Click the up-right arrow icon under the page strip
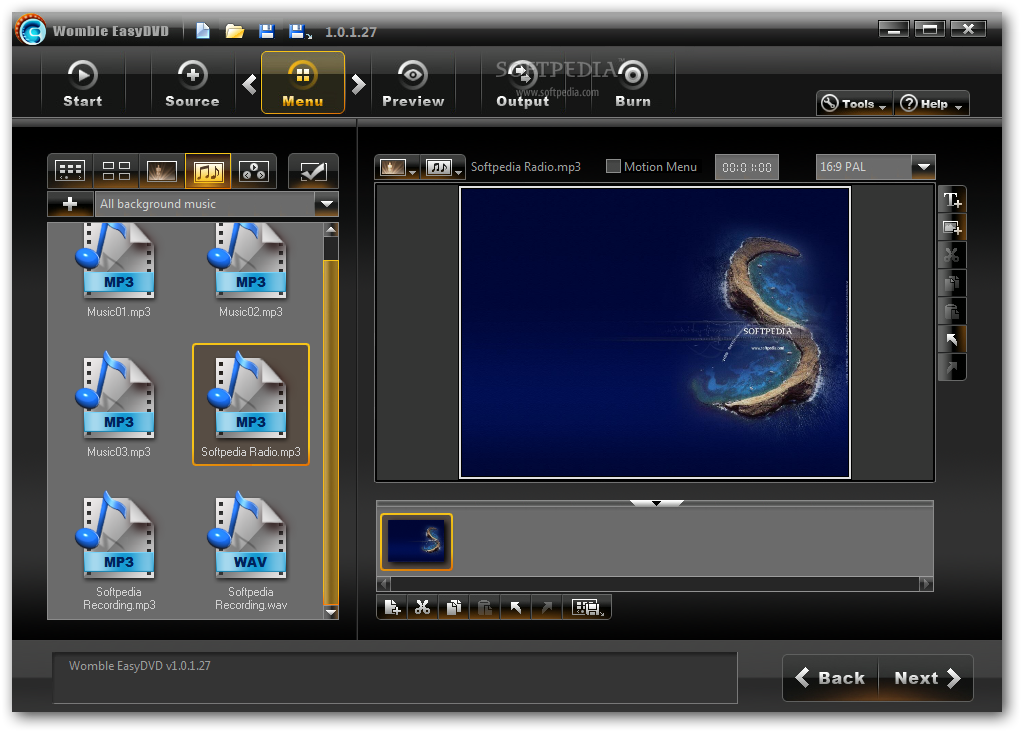The height and width of the screenshot is (732, 1022). [x=546, y=608]
